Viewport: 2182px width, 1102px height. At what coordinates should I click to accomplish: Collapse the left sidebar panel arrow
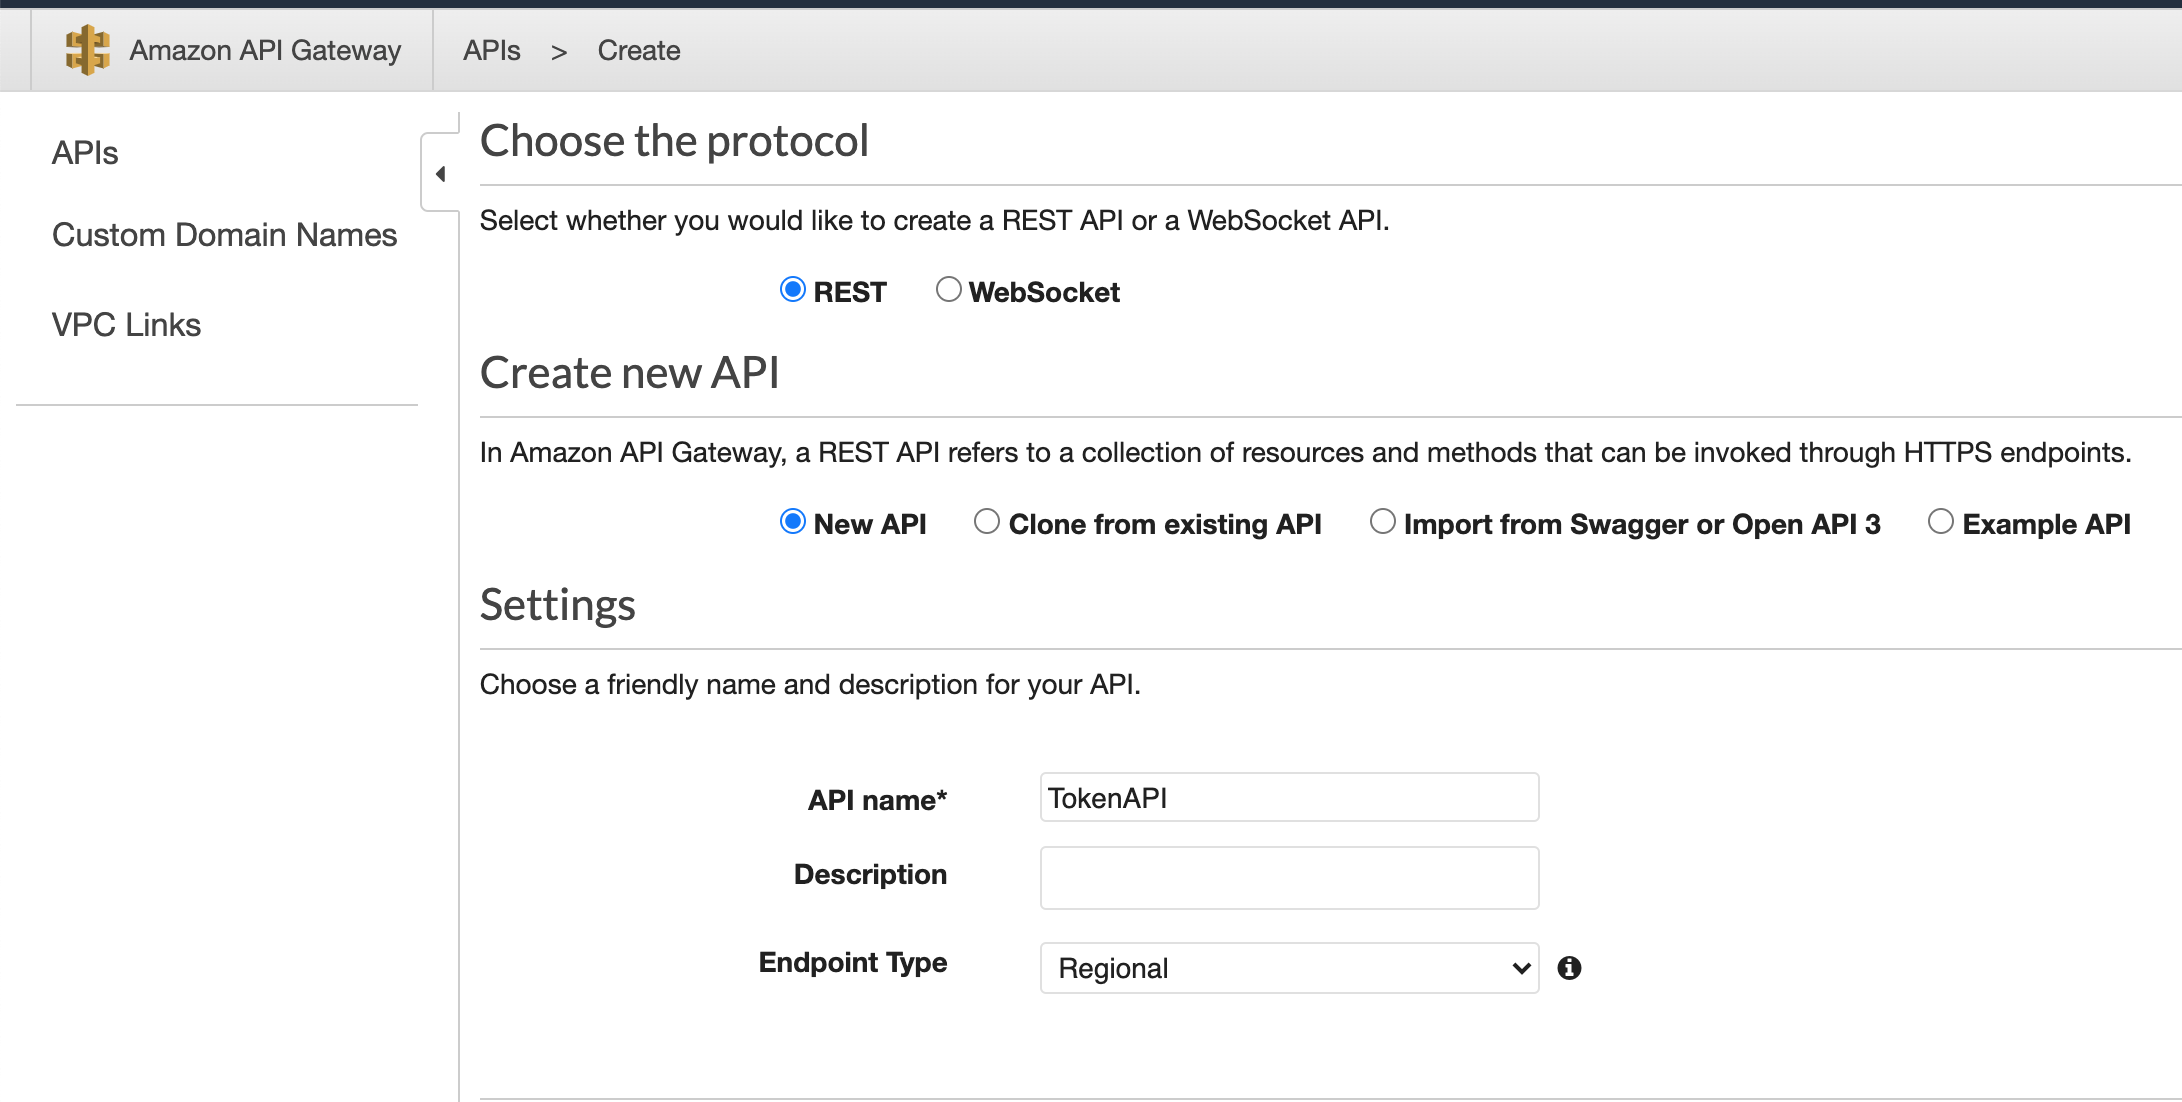tap(440, 172)
